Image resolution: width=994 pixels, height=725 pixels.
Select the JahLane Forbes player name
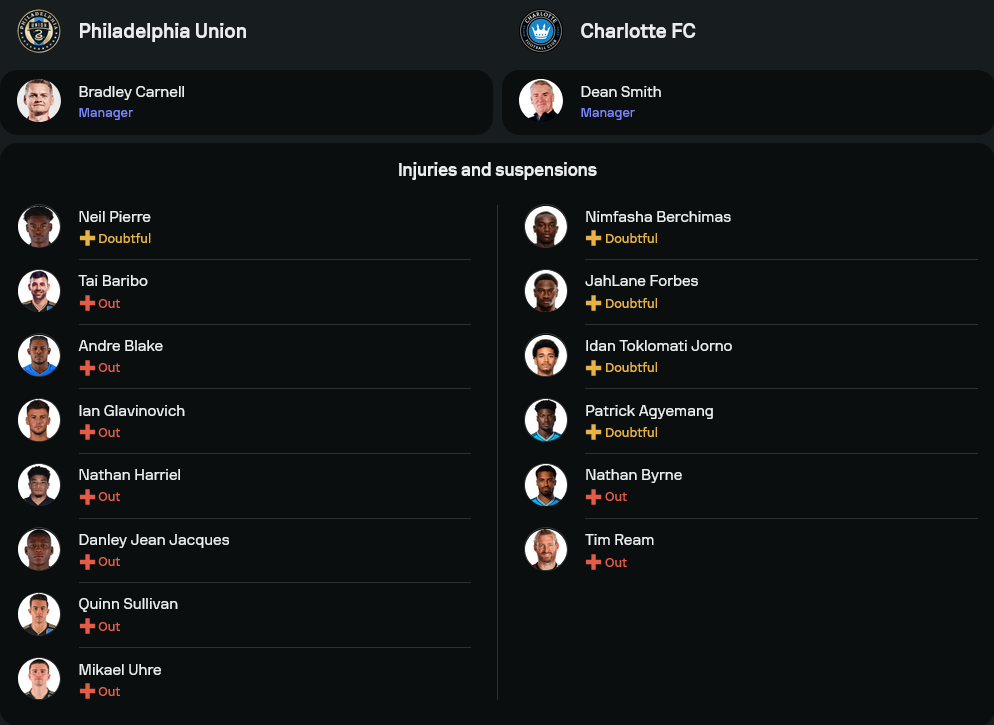click(641, 281)
